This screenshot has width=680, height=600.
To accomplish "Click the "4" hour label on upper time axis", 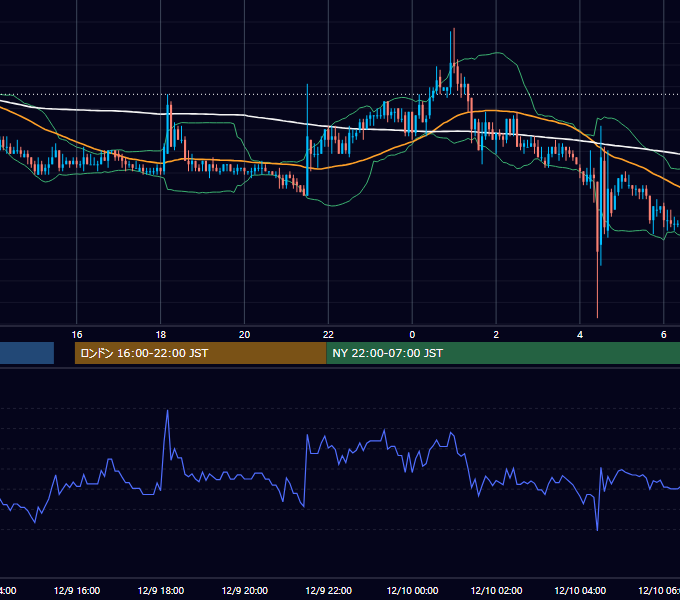I will click(x=580, y=334).
